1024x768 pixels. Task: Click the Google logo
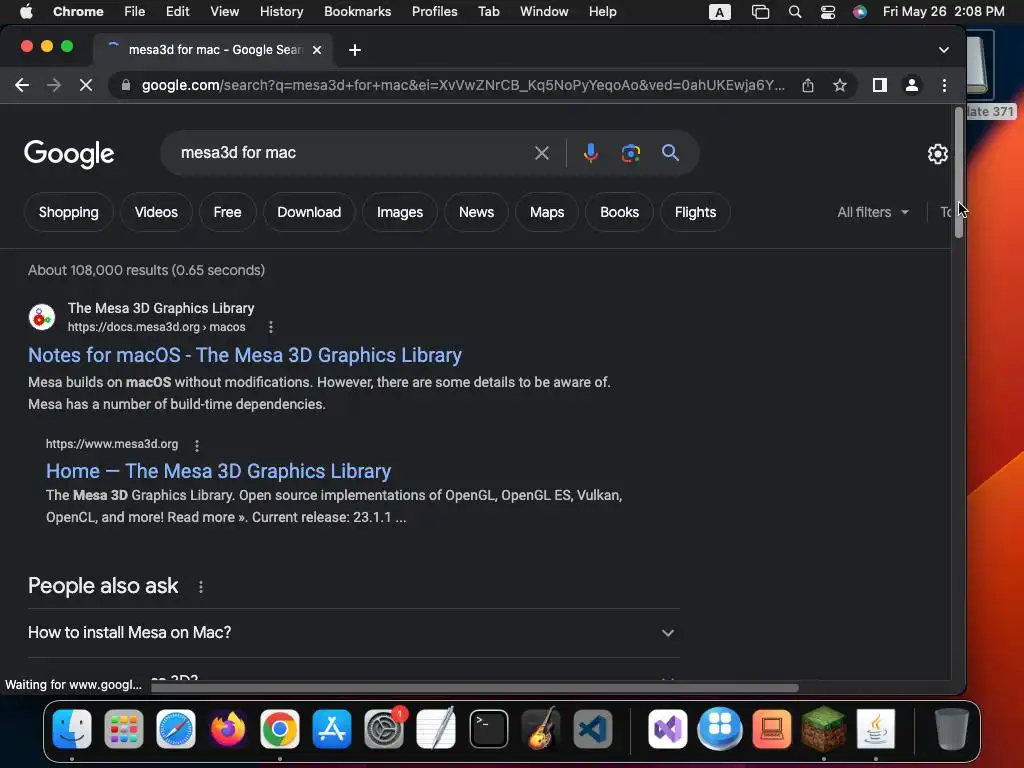[69, 153]
